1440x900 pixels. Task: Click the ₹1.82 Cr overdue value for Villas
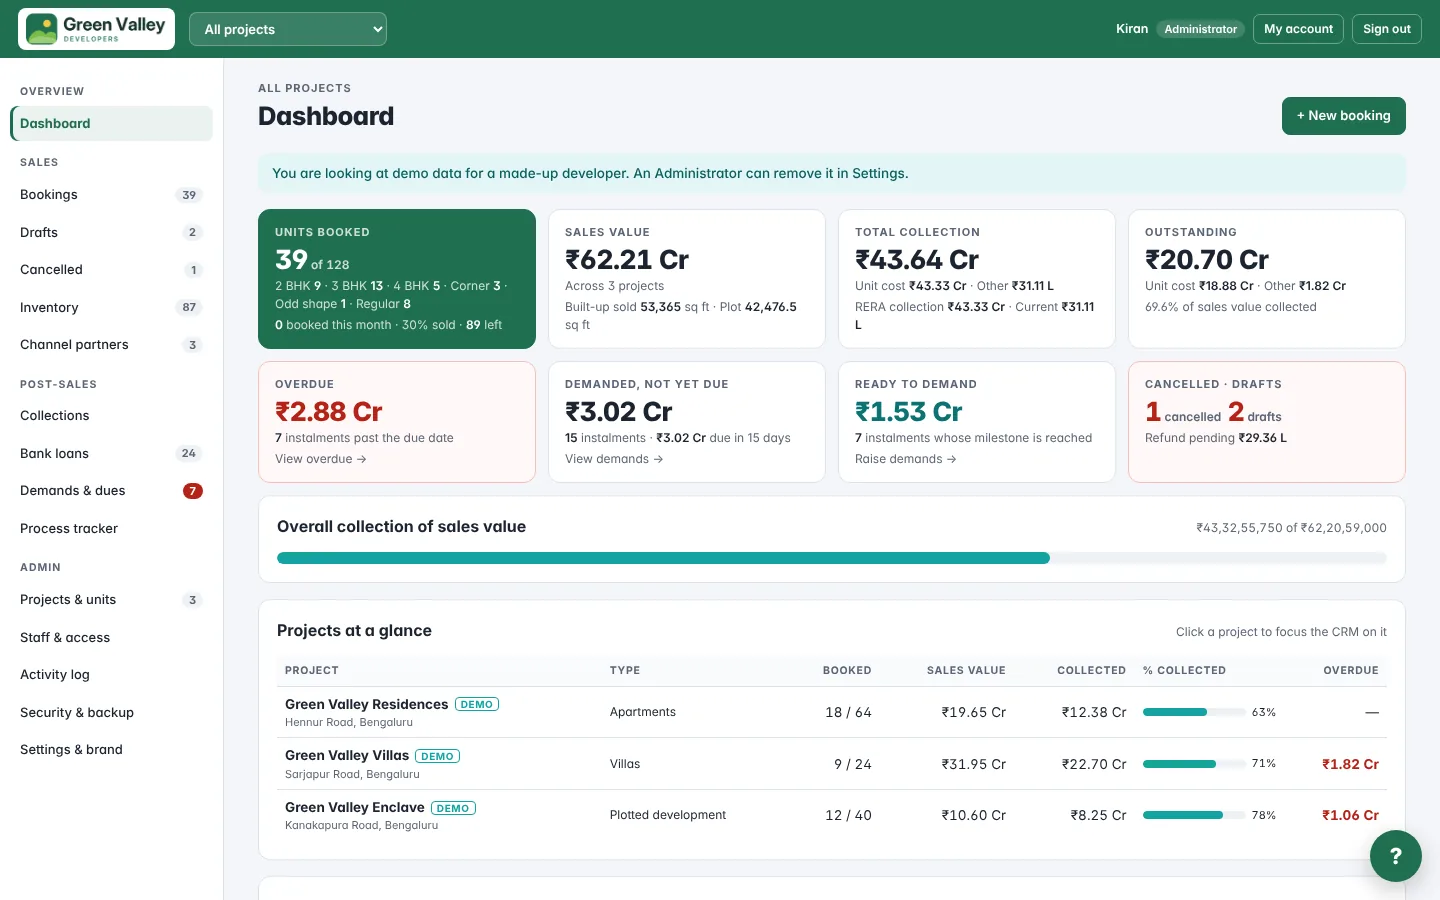[1350, 764]
